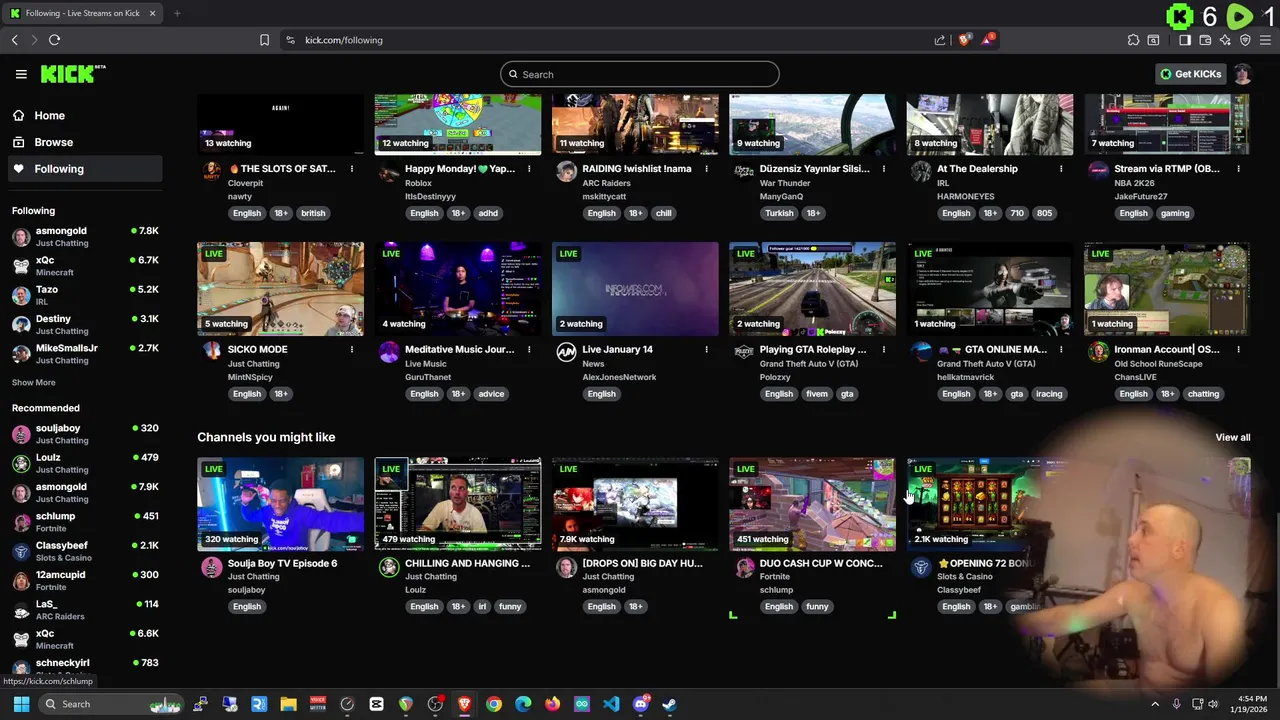Click the Classybeef avatar under OPENING 72 BONUS
The image size is (1280, 720).
(x=921, y=567)
